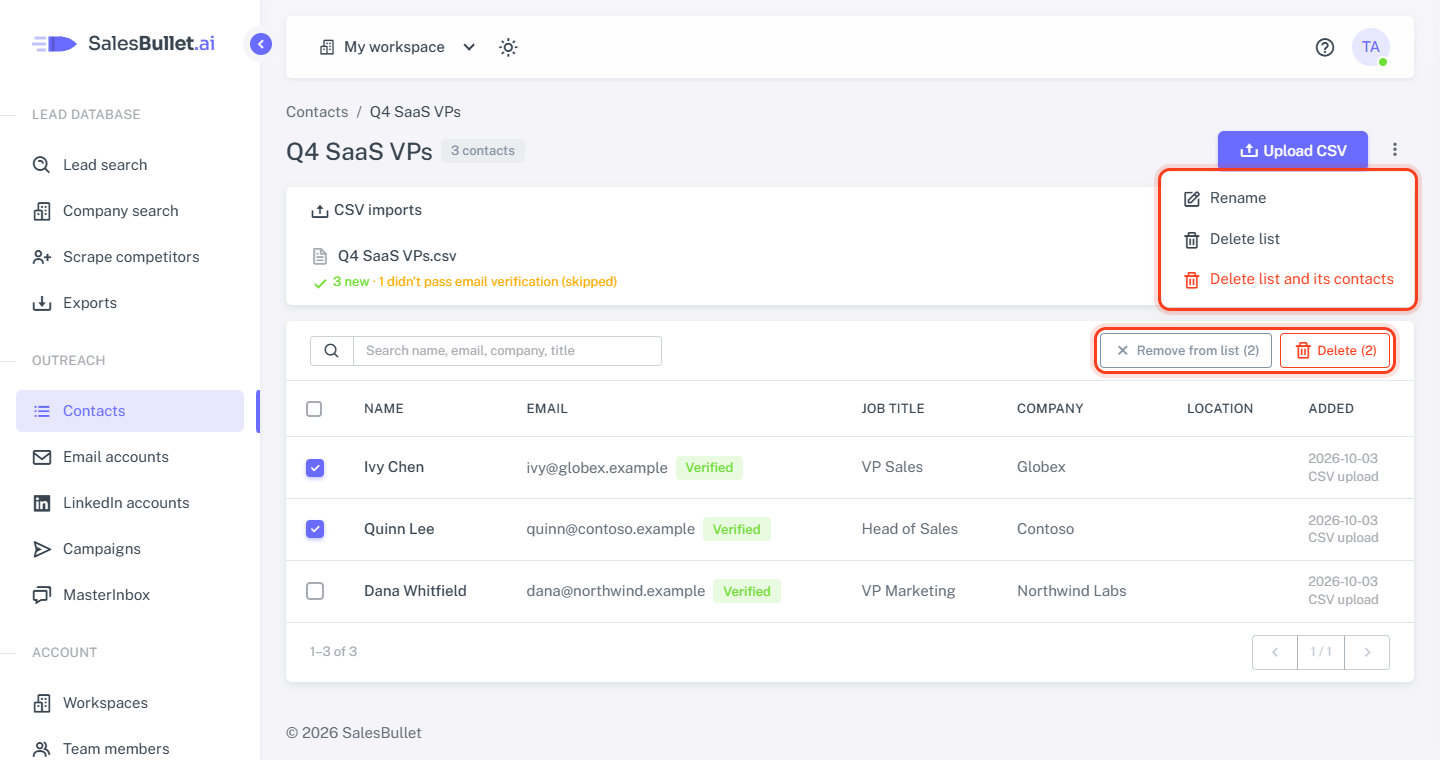The width and height of the screenshot is (1440, 760).
Task: Click the Upload CSV button
Action: tap(1293, 151)
